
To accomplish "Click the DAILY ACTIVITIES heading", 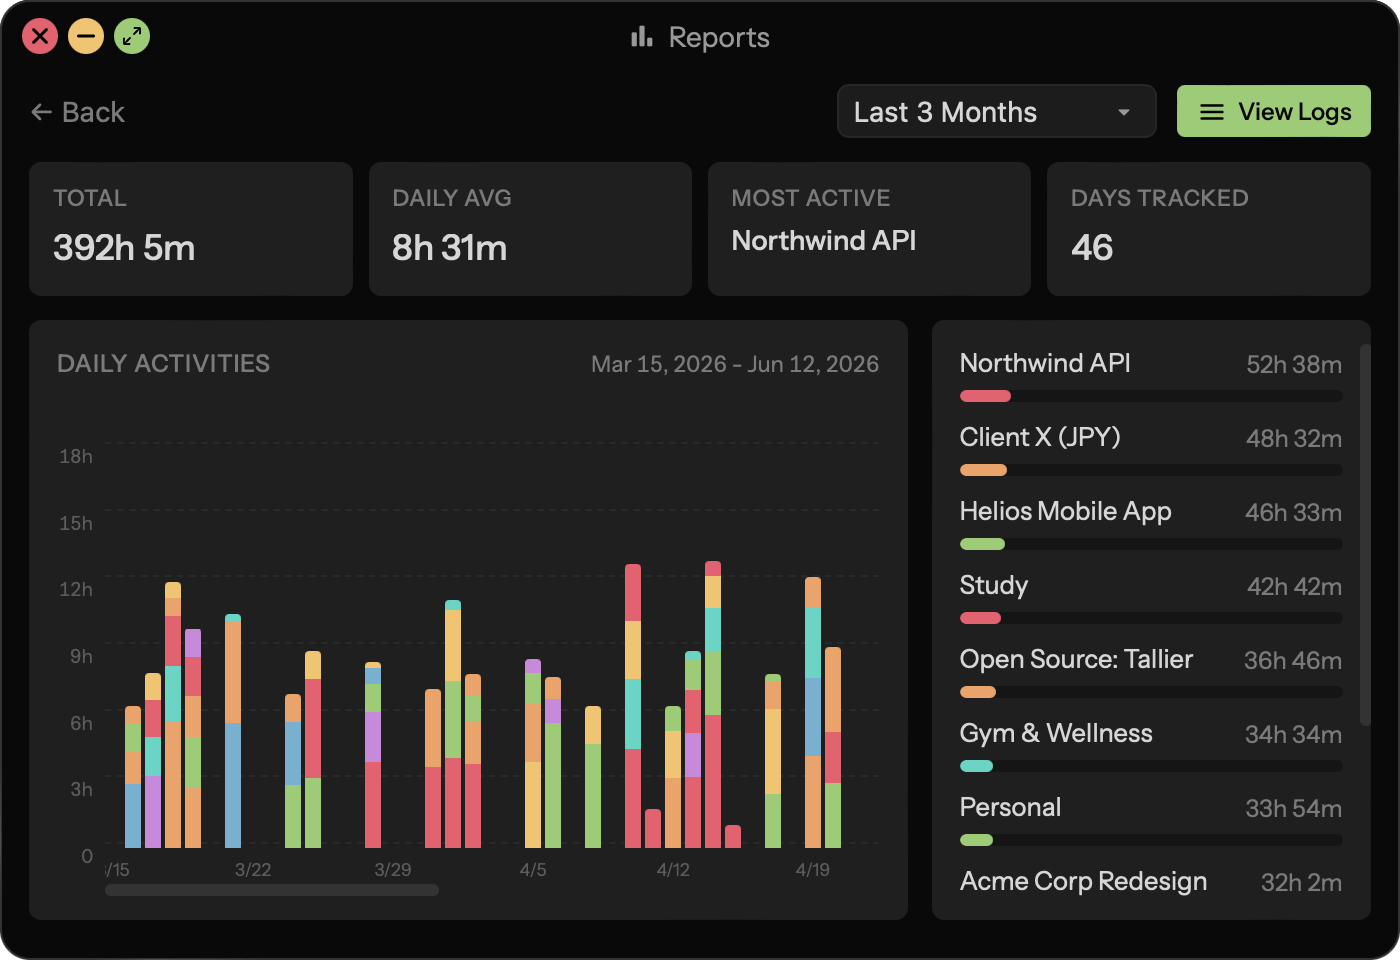I will point(163,364).
